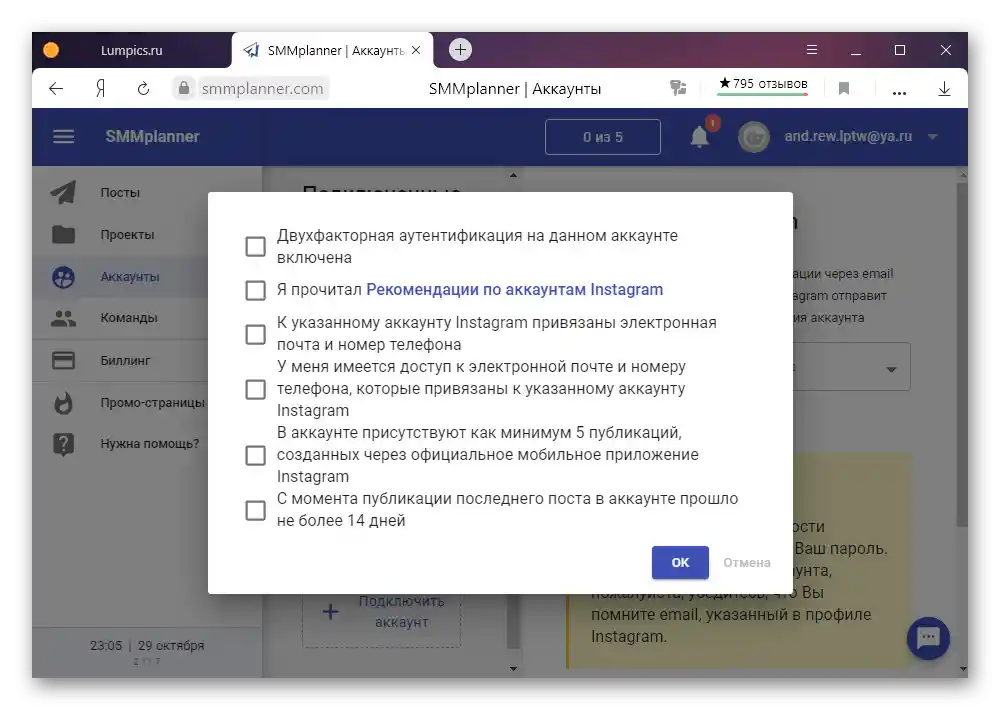Click accounts list scroll-up arrow
Image resolution: width=1000 pixels, height=710 pixels.
[513, 175]
